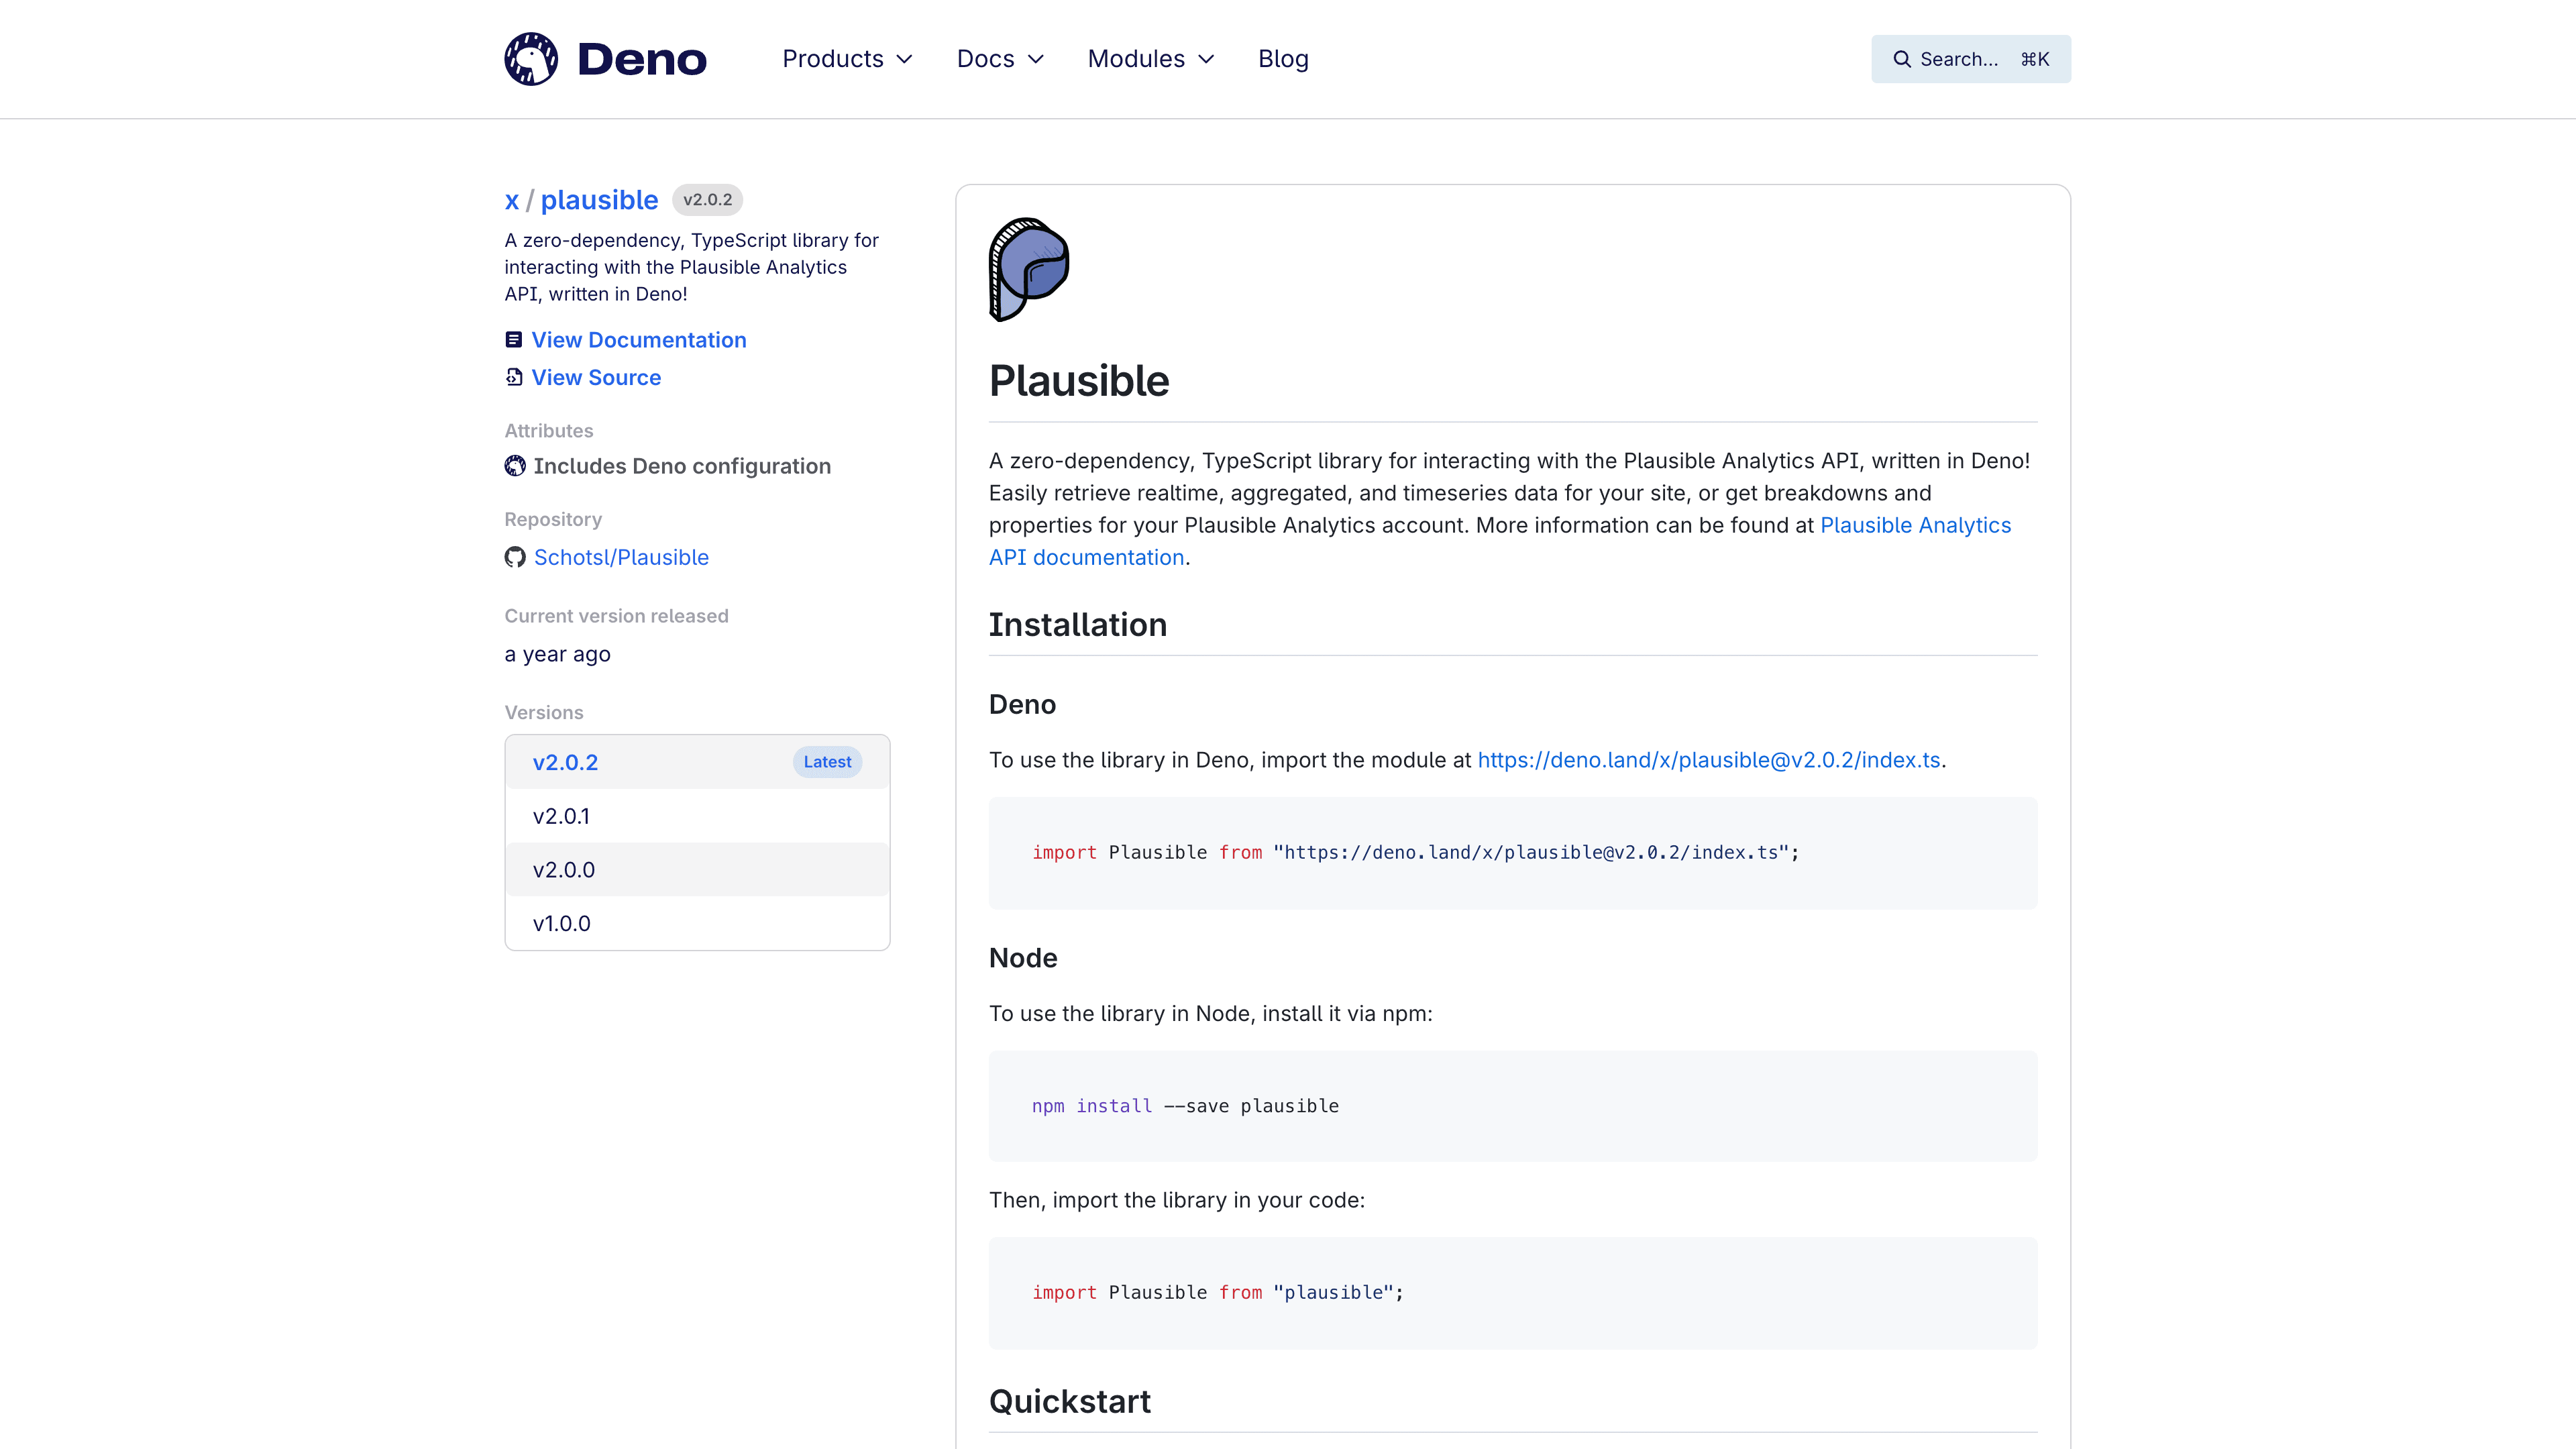The width and height of the screenshot is (2576, 1449).
Task: Click the documentation book icon next to View Documentation
Action: (513, 339)
